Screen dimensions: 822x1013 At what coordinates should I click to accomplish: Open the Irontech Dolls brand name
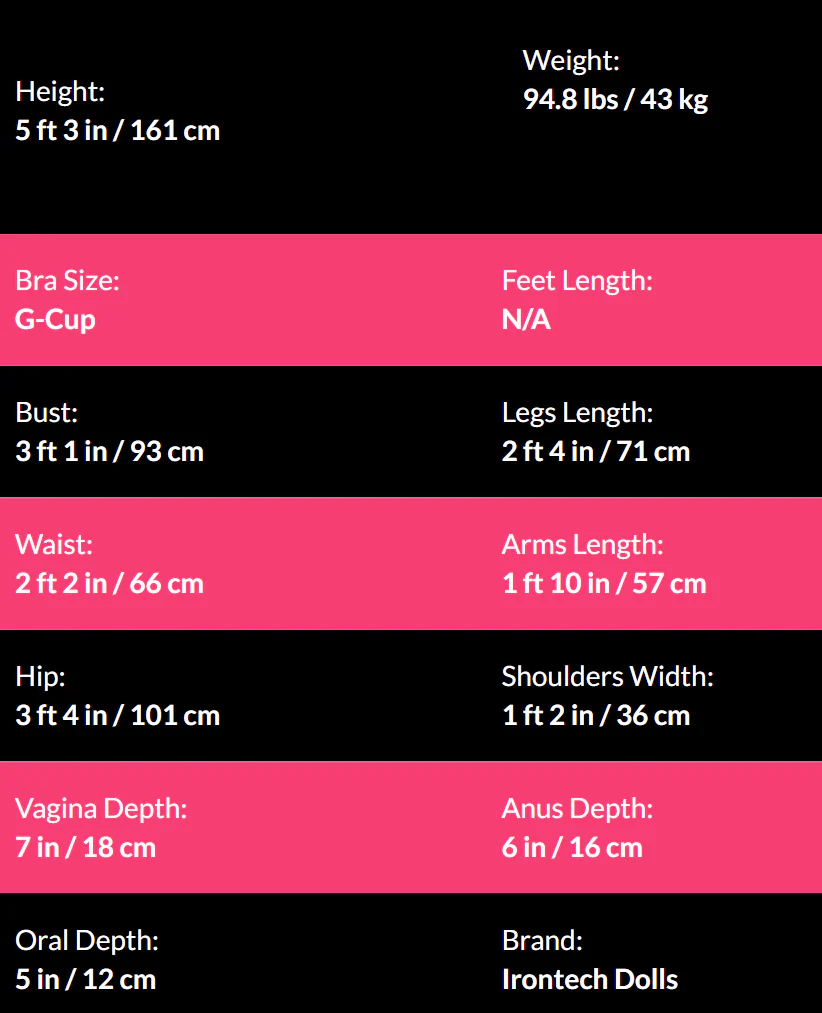(590, 980)
